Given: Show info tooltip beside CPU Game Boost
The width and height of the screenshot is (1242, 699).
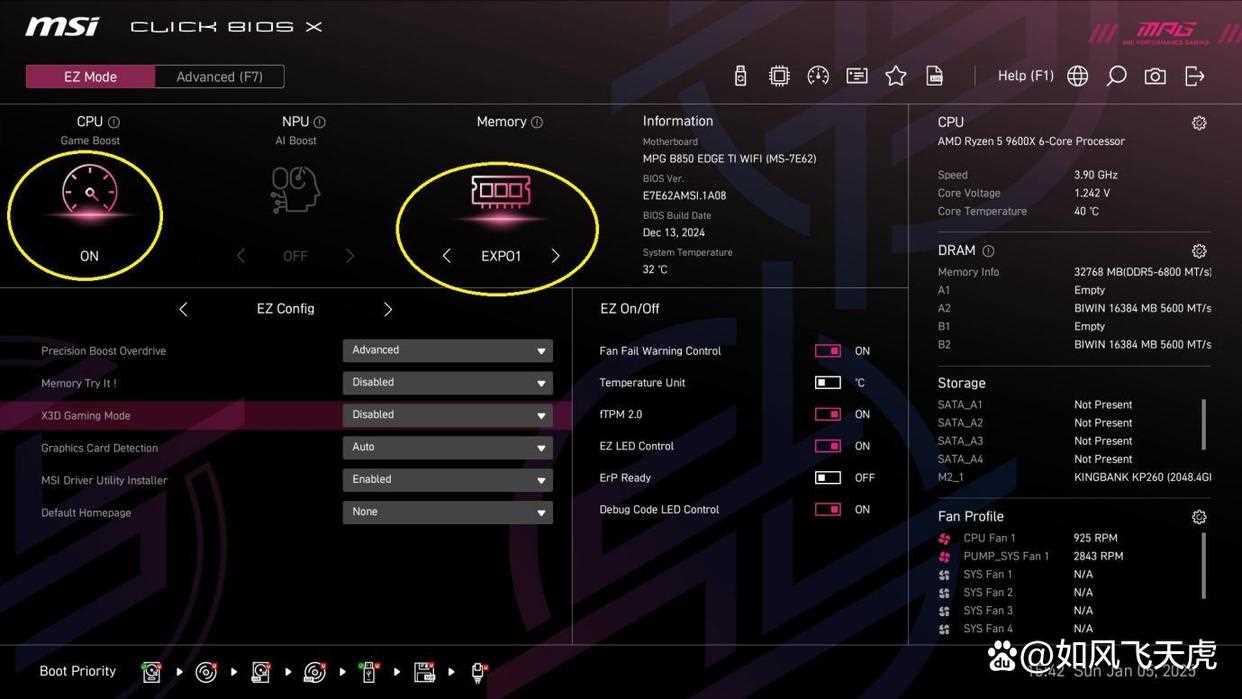Looking at the screenshot, I should click(x=114, y=122).
